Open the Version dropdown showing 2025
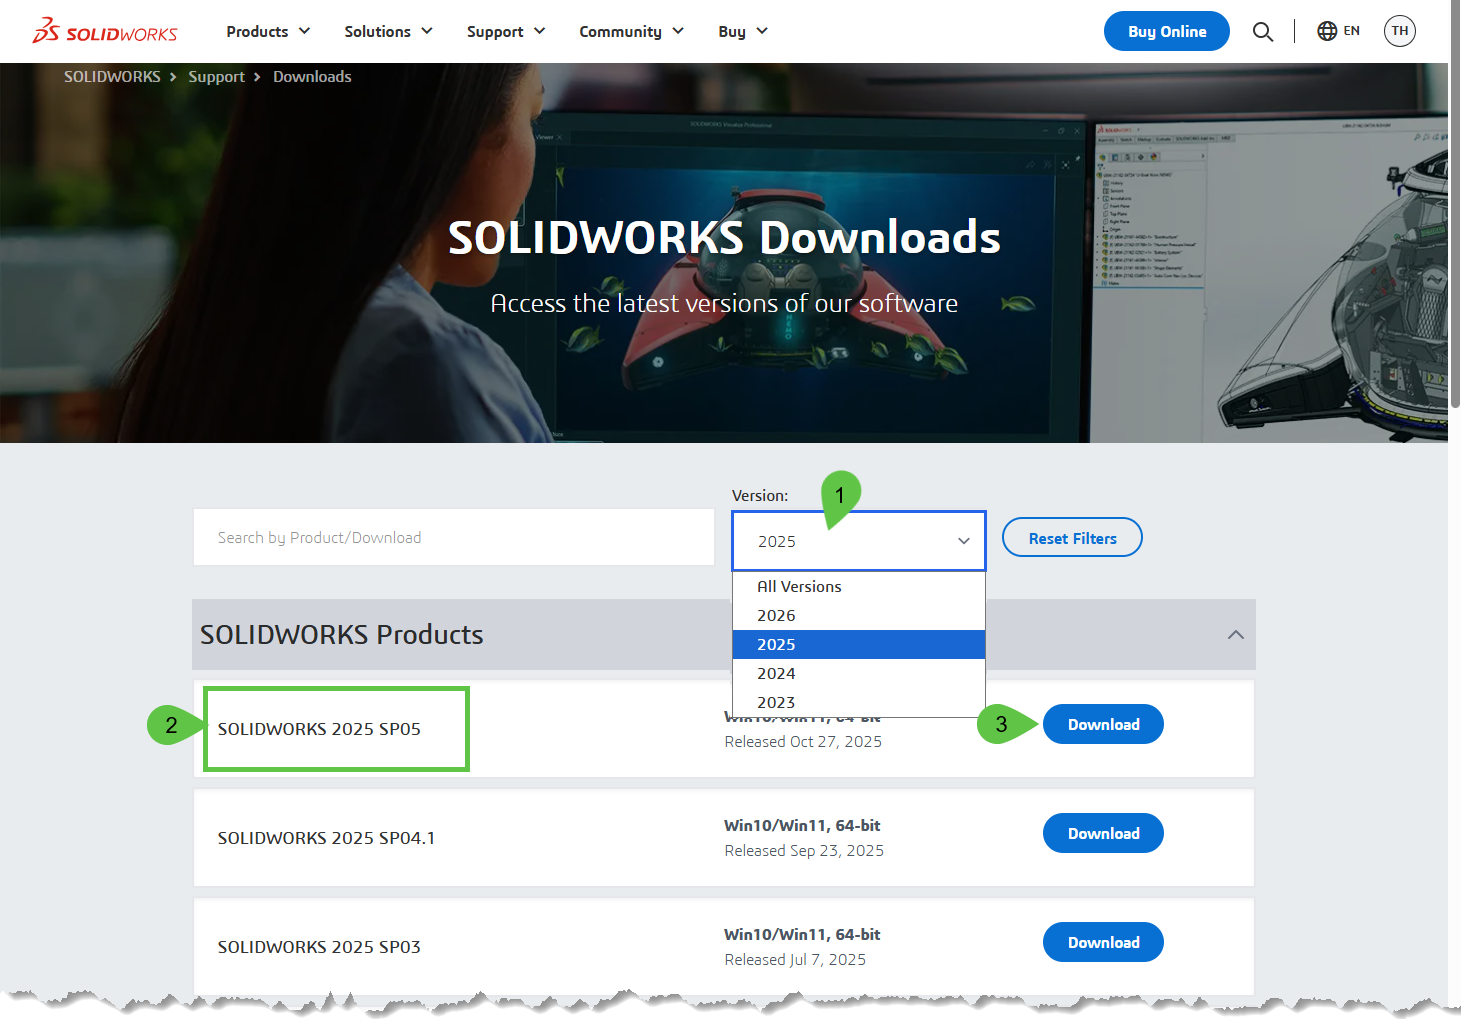Image resolution: width=1461 pixels, height=1019 pixels. pyautogui.click(x=858, y=541)
